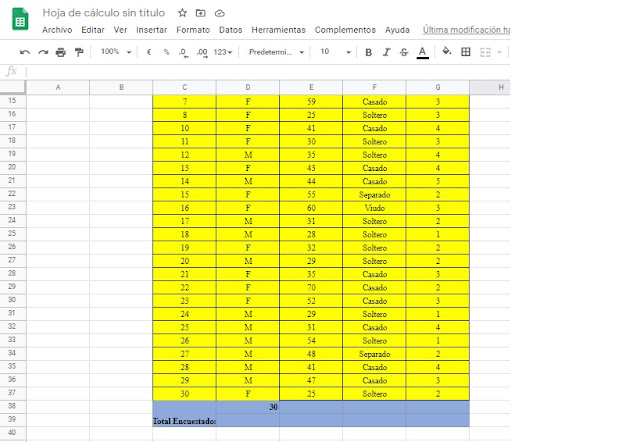The width and height of the screenshot is (640, 442).
Task: Select age cell 52 in row 30
Action: click(x=311, y=301)
